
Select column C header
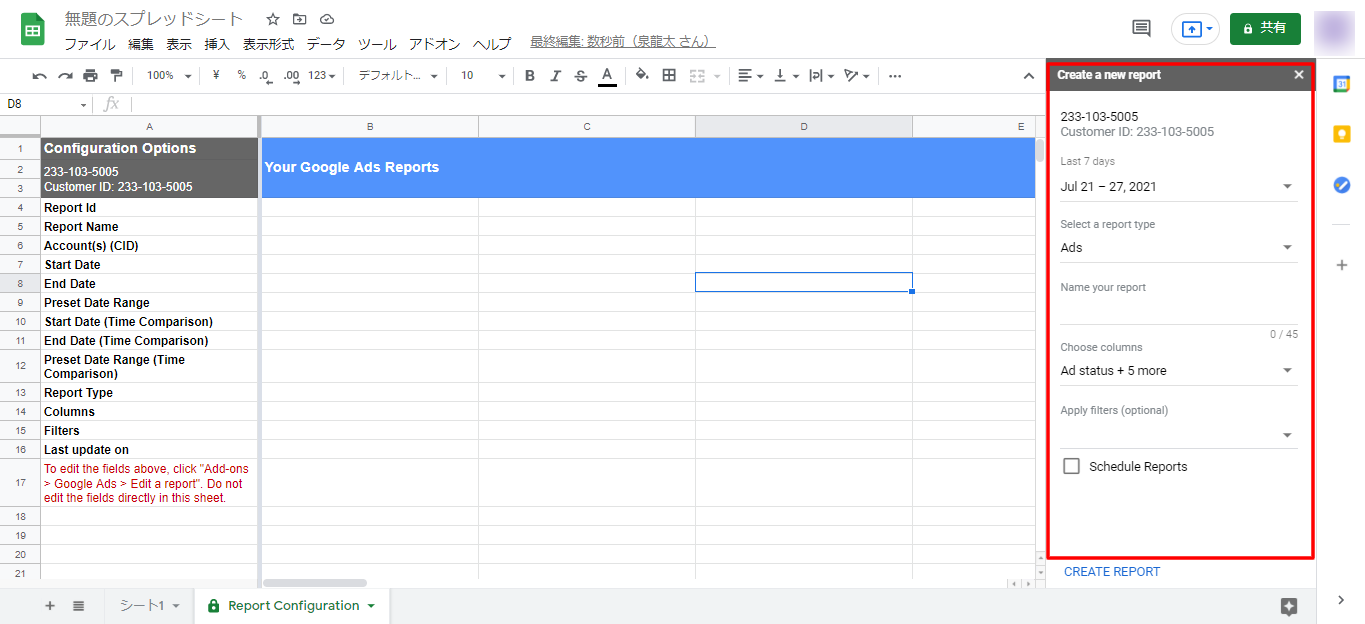(587, 126)
